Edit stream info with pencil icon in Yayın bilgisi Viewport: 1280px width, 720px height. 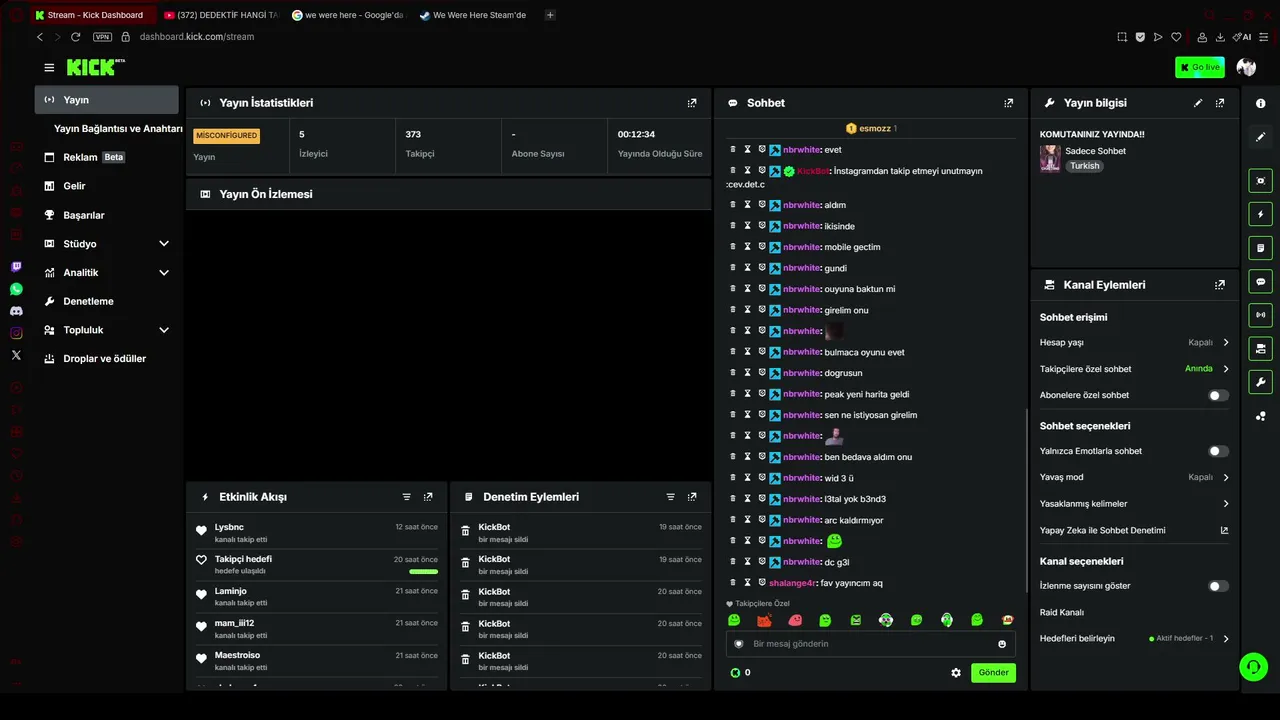pos(1198,103)
